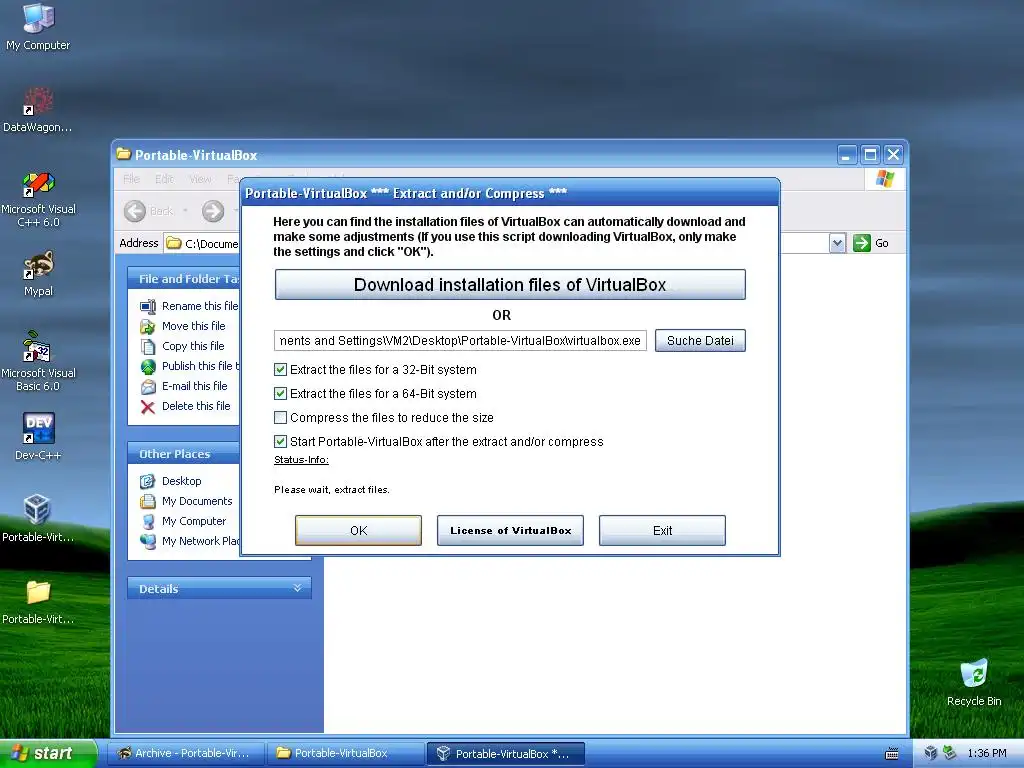Open My Computer desktop icon
Viewport: 1024px width, 768px height.
38,26
